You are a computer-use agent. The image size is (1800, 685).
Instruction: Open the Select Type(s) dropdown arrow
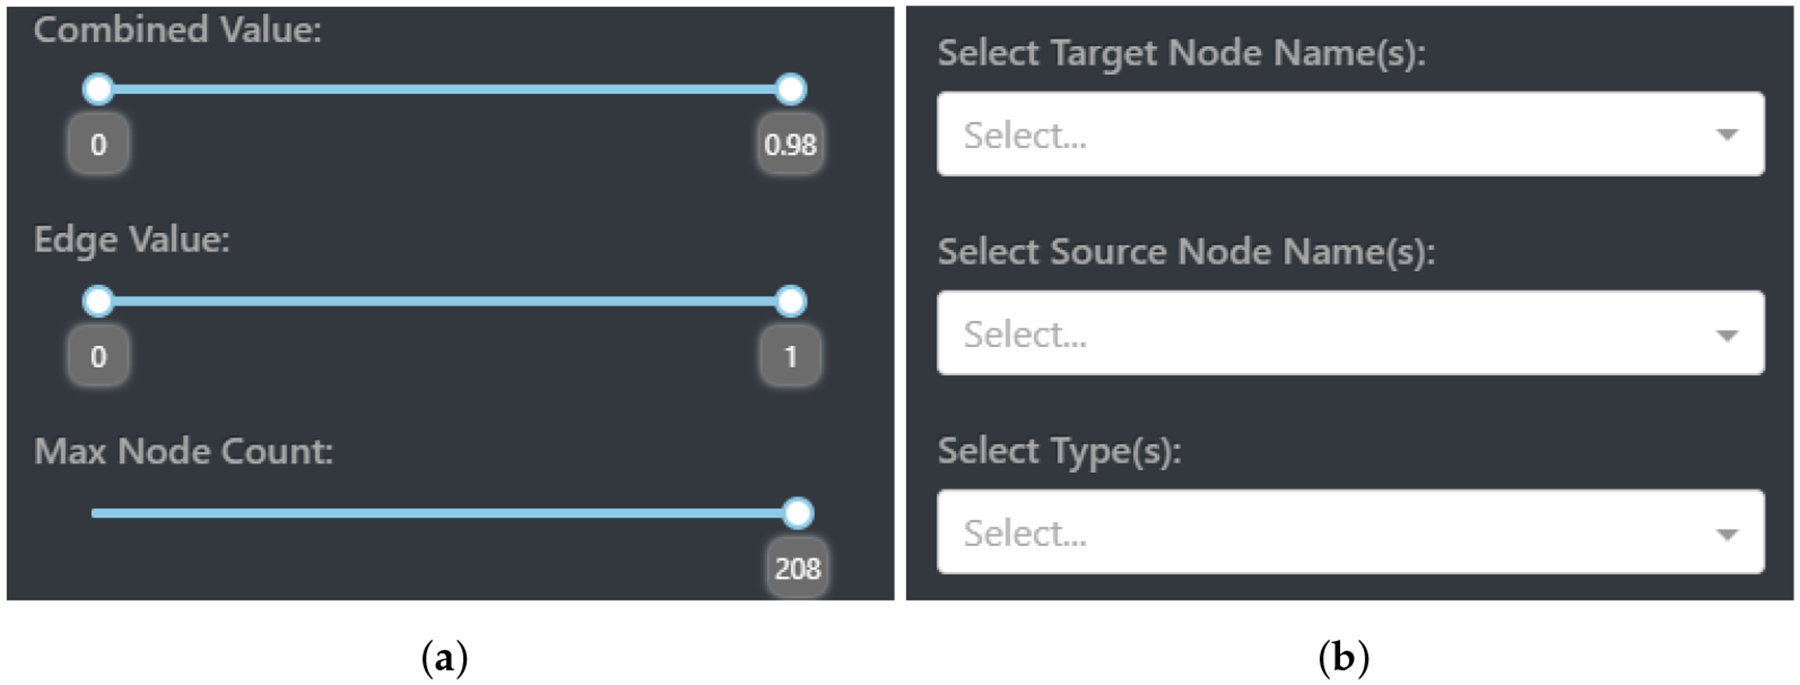[x=1727, y=534]
